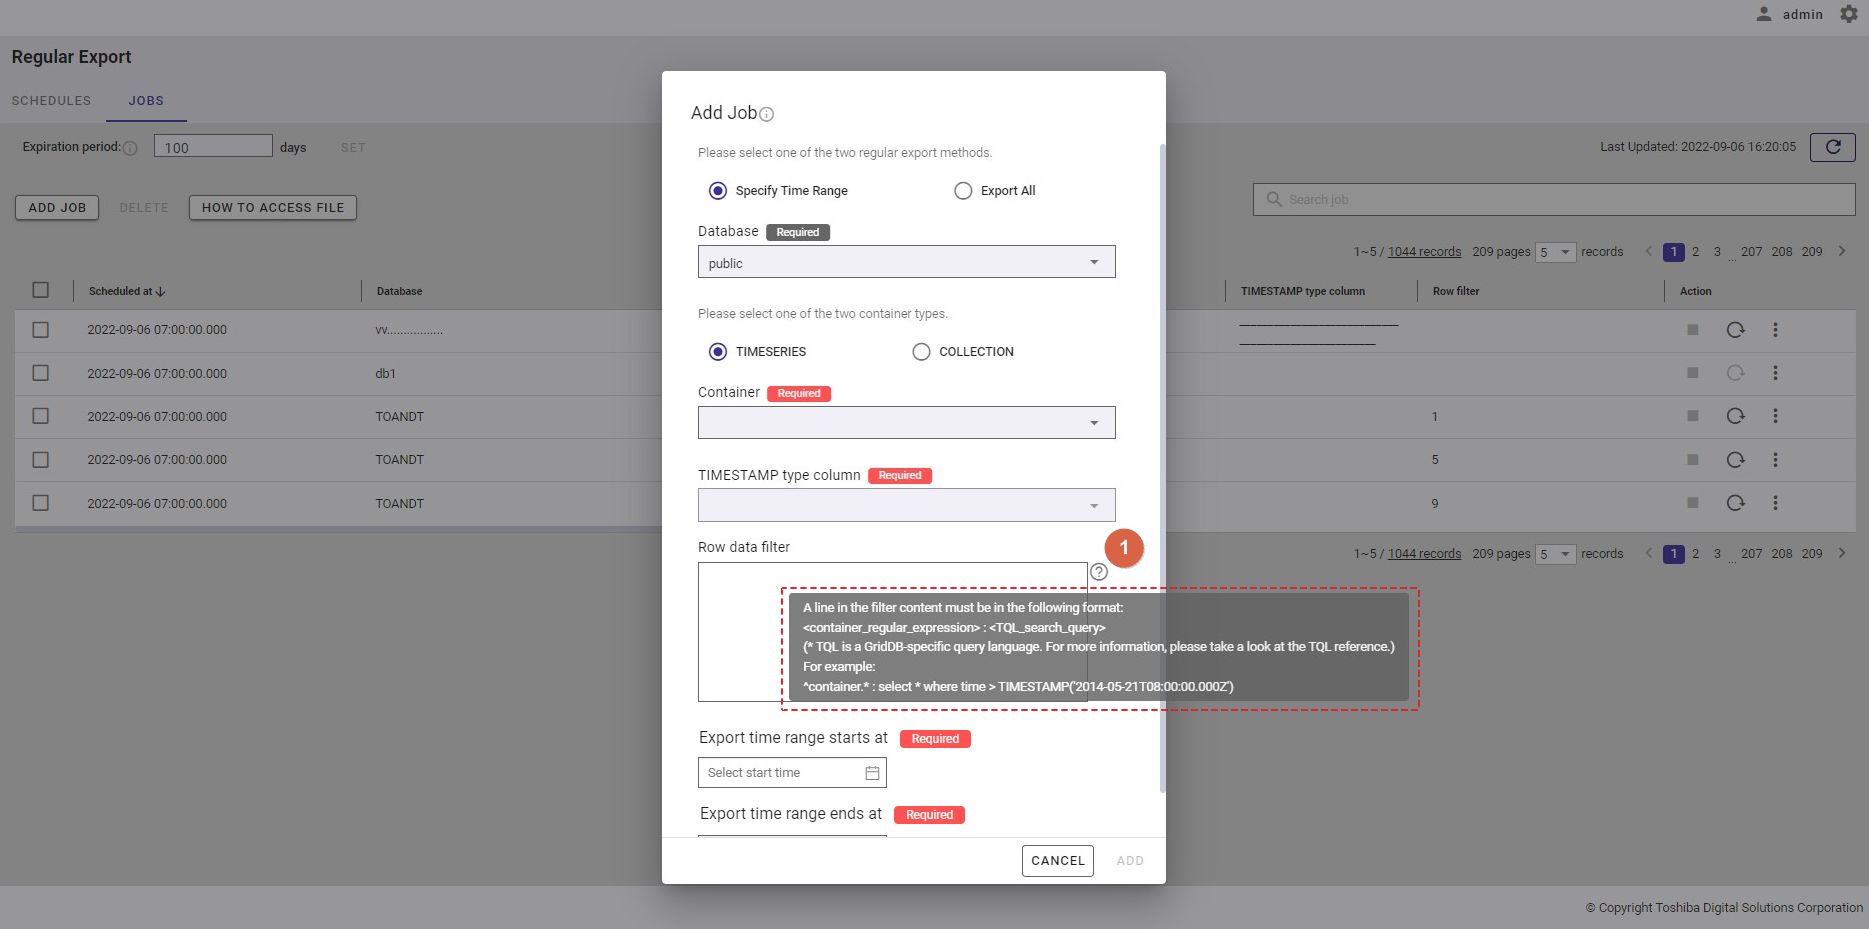This screenshot has width=1869, height=929.
Task: Click the refresh button beside Last Updated
Action: [x=1832, y=147]
